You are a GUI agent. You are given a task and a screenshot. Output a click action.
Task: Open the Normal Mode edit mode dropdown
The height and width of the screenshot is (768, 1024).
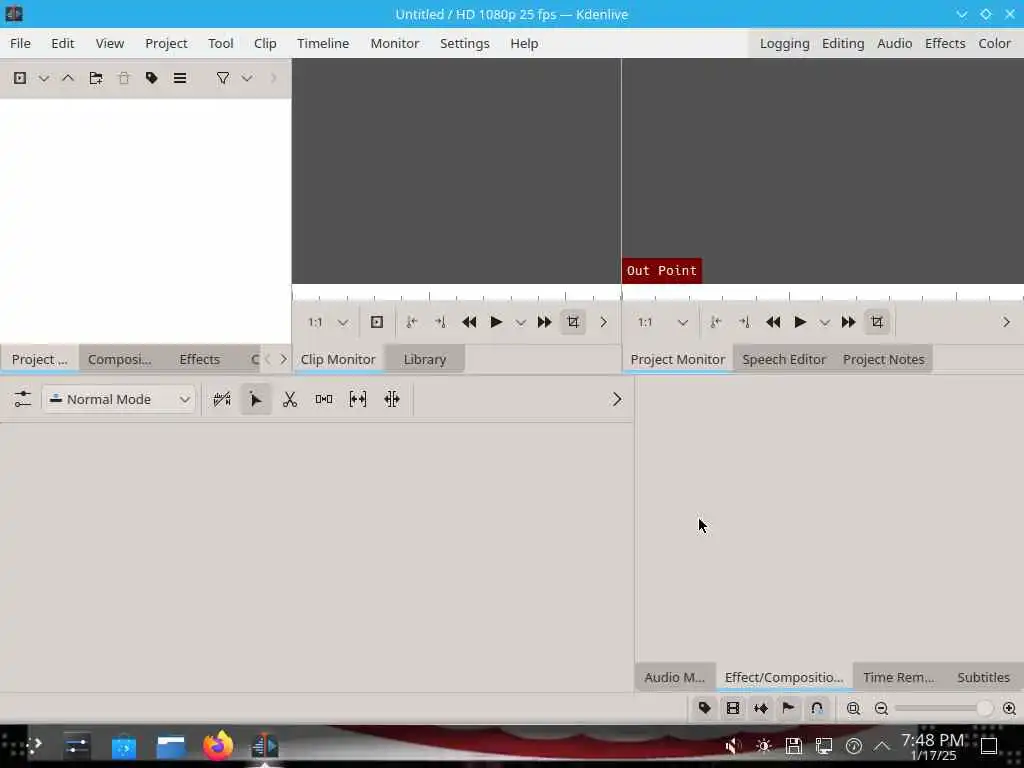(119, 399)
